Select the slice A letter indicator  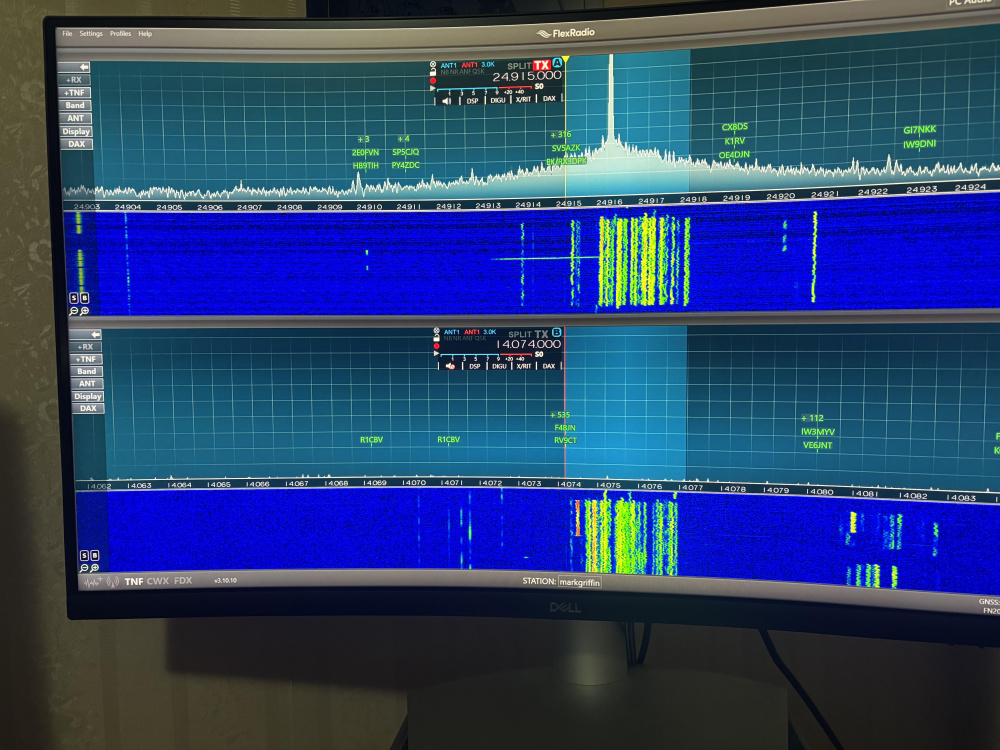(x=557, y=62)
